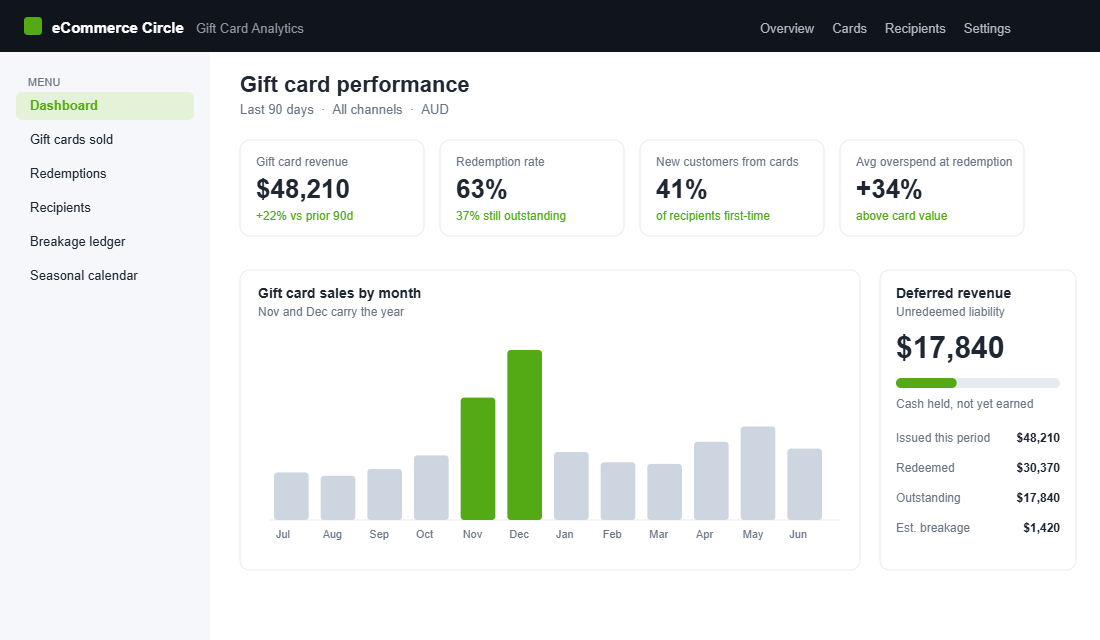Click the Est. breakage value $1,420
Screen dimensions: 1100x640
(x=1041, y=528)
